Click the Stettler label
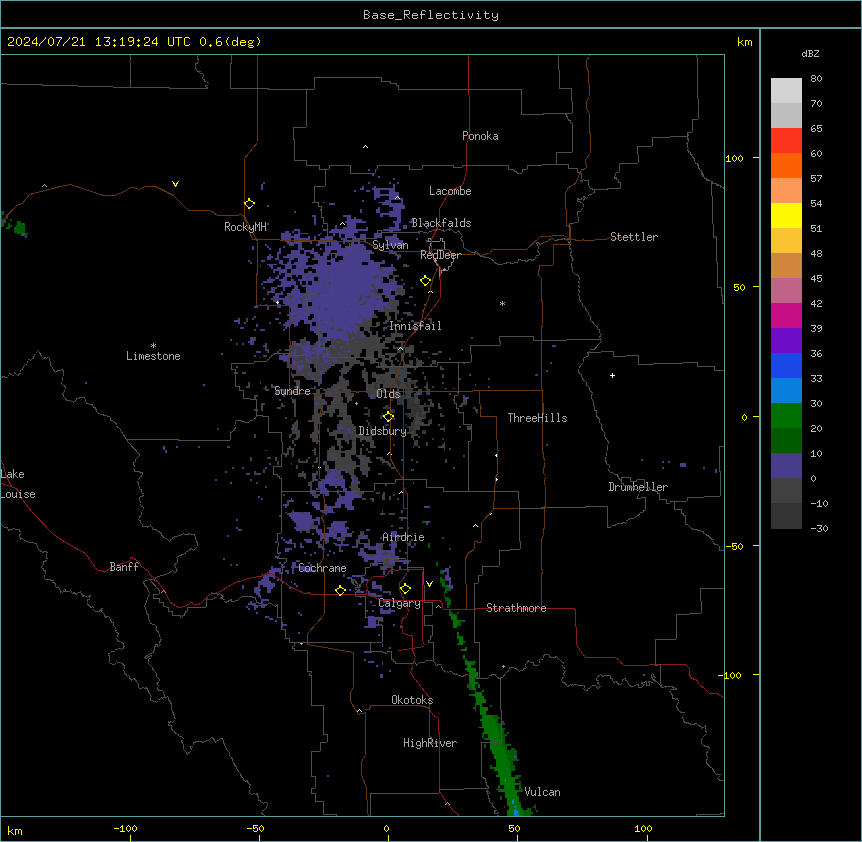Screen dimensions: 862x842 (634, 237)
